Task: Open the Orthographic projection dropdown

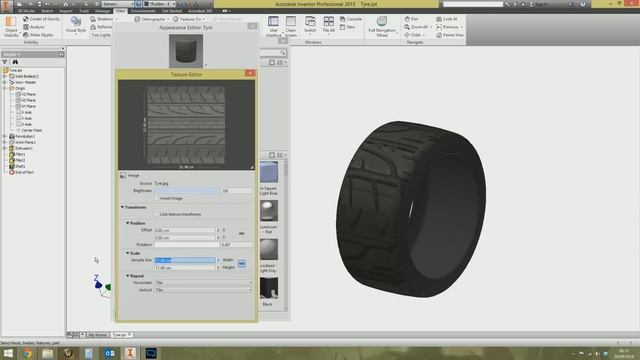Action: click(x=152, y=19)
